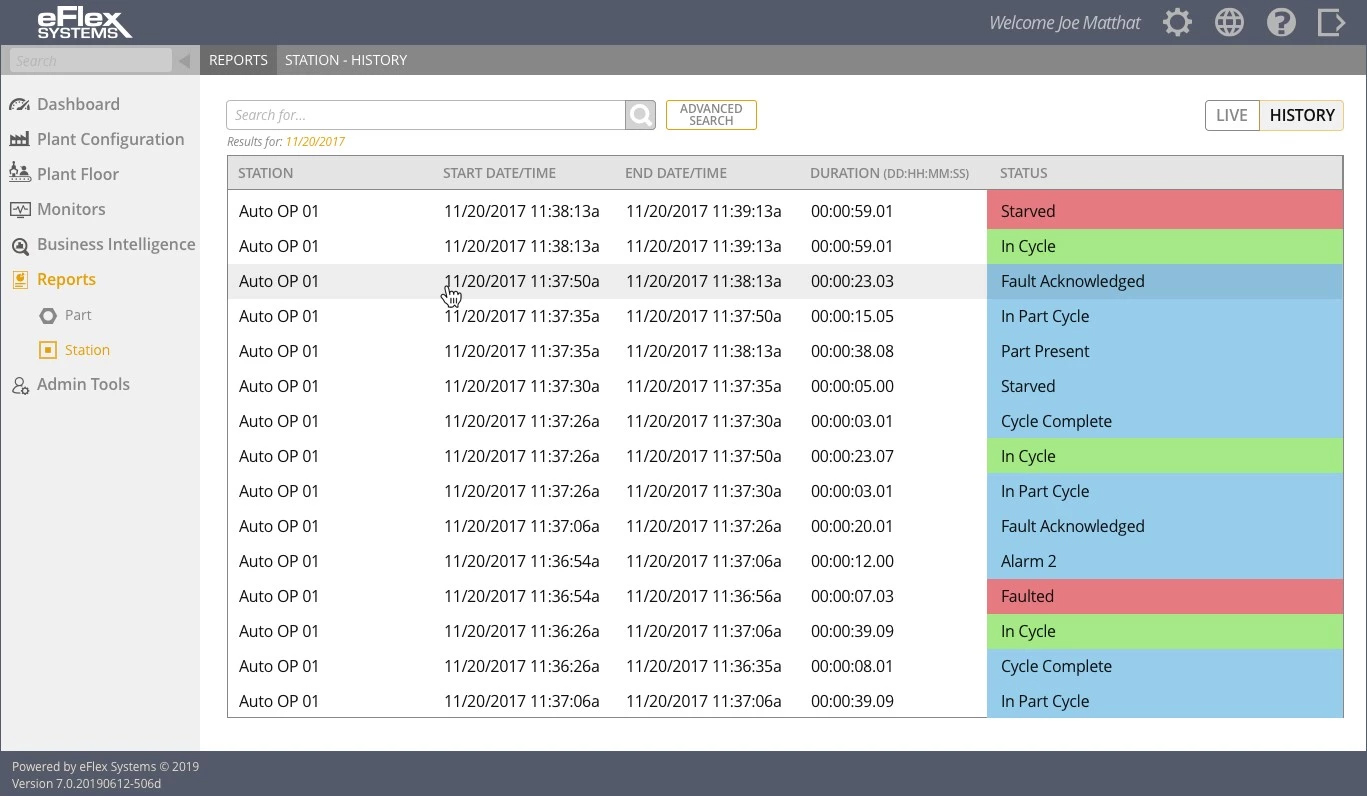Click the Plant Configuration factory icon

(x=19, y=140)
